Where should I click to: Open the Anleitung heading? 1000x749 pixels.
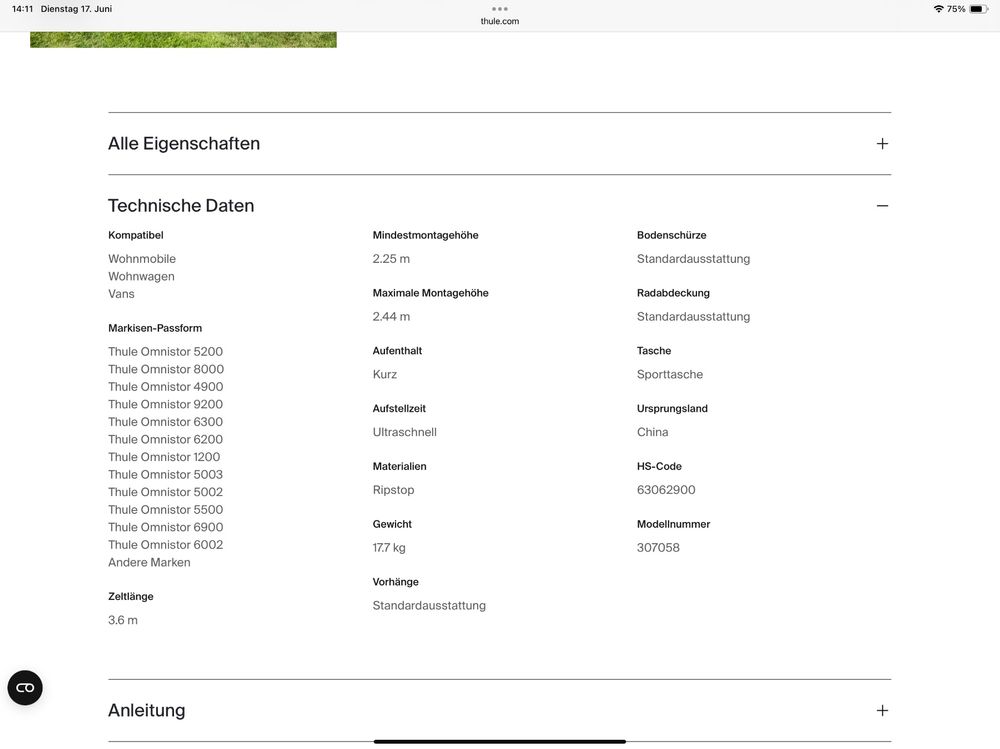(147, 710)
